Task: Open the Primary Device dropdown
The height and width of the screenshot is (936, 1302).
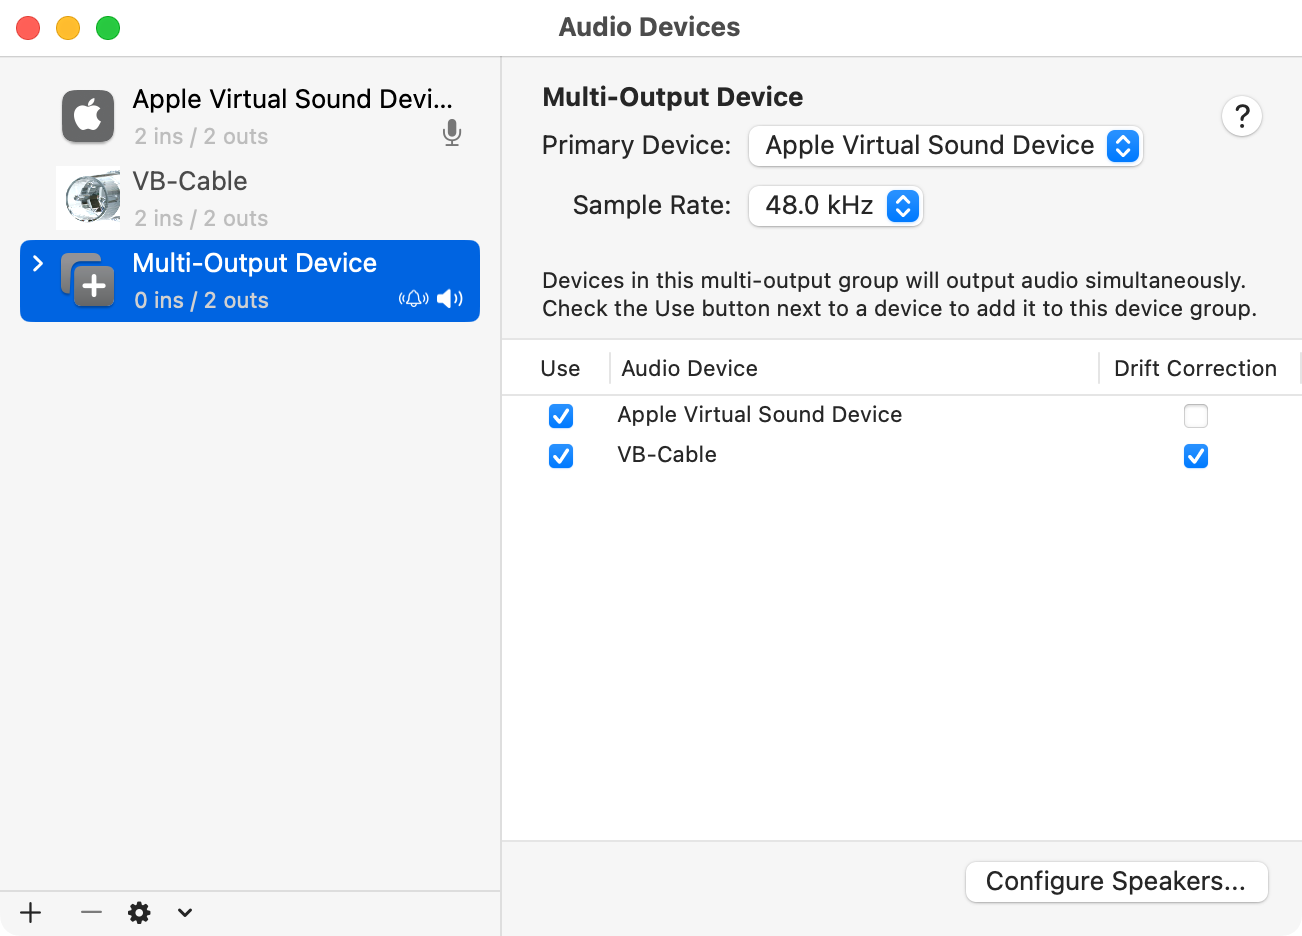Action: click(945, 146)
